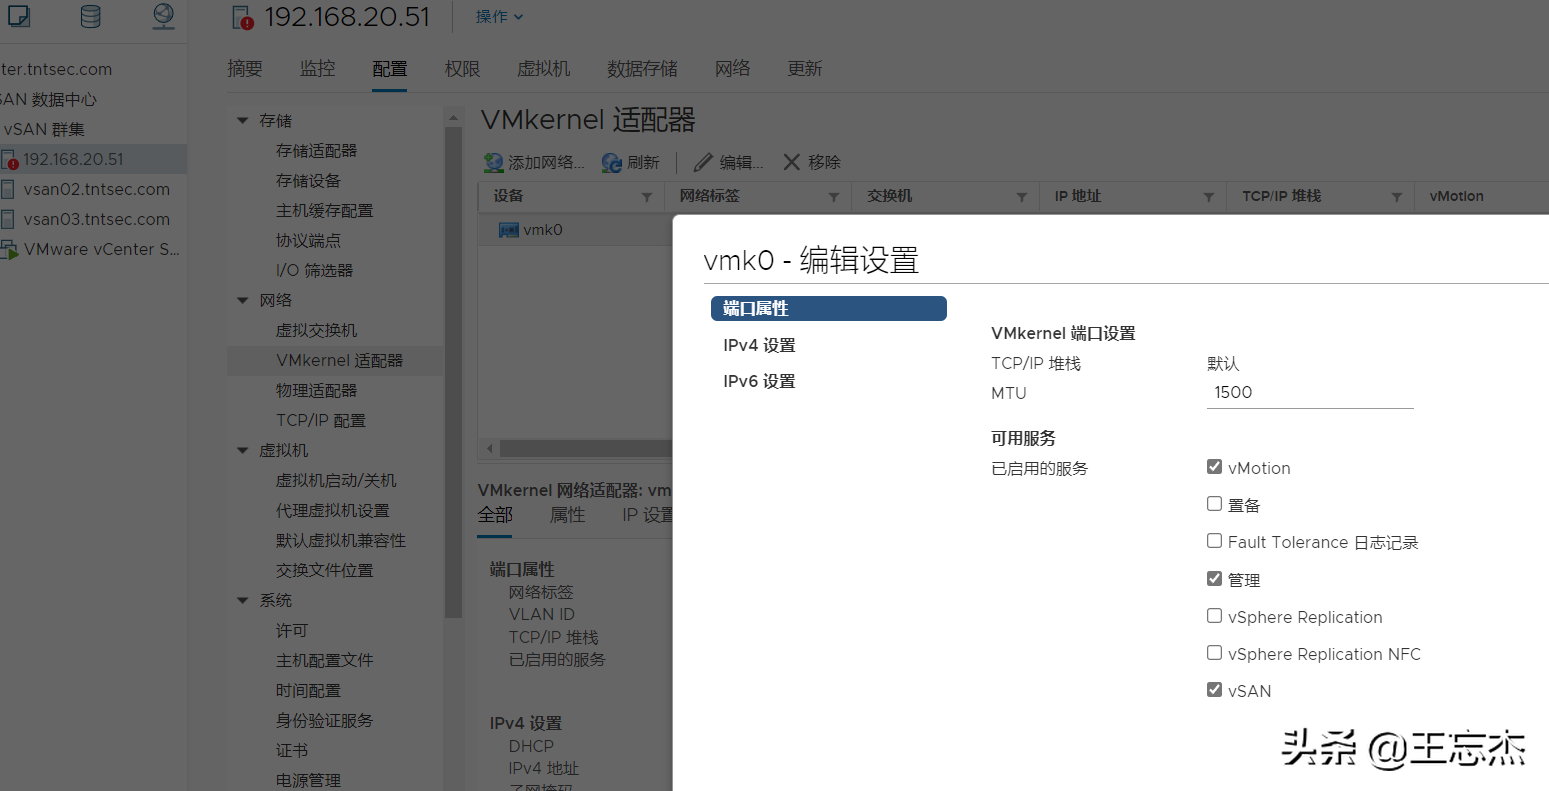Image resolution: width=1549 pixels, height=791 pixels.
Task: Switch to the 摘要 tab
Action: pyautogui.click(x=245, y=69)
